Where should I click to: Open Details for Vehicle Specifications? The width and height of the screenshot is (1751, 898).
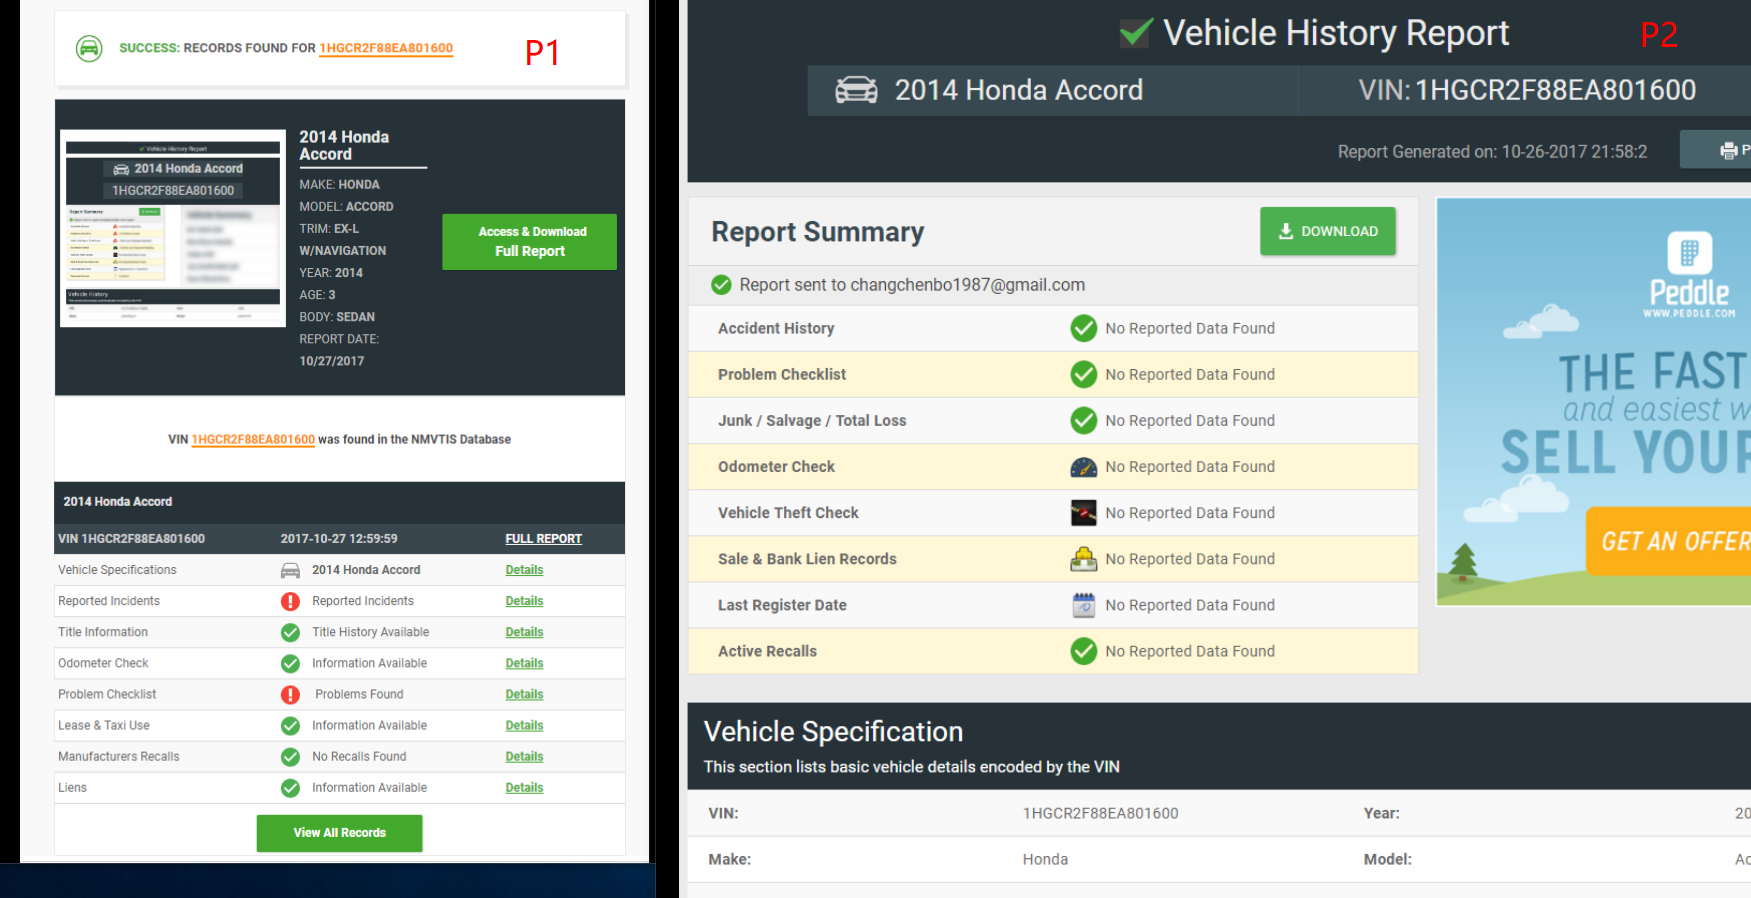[x=524, y=570]
